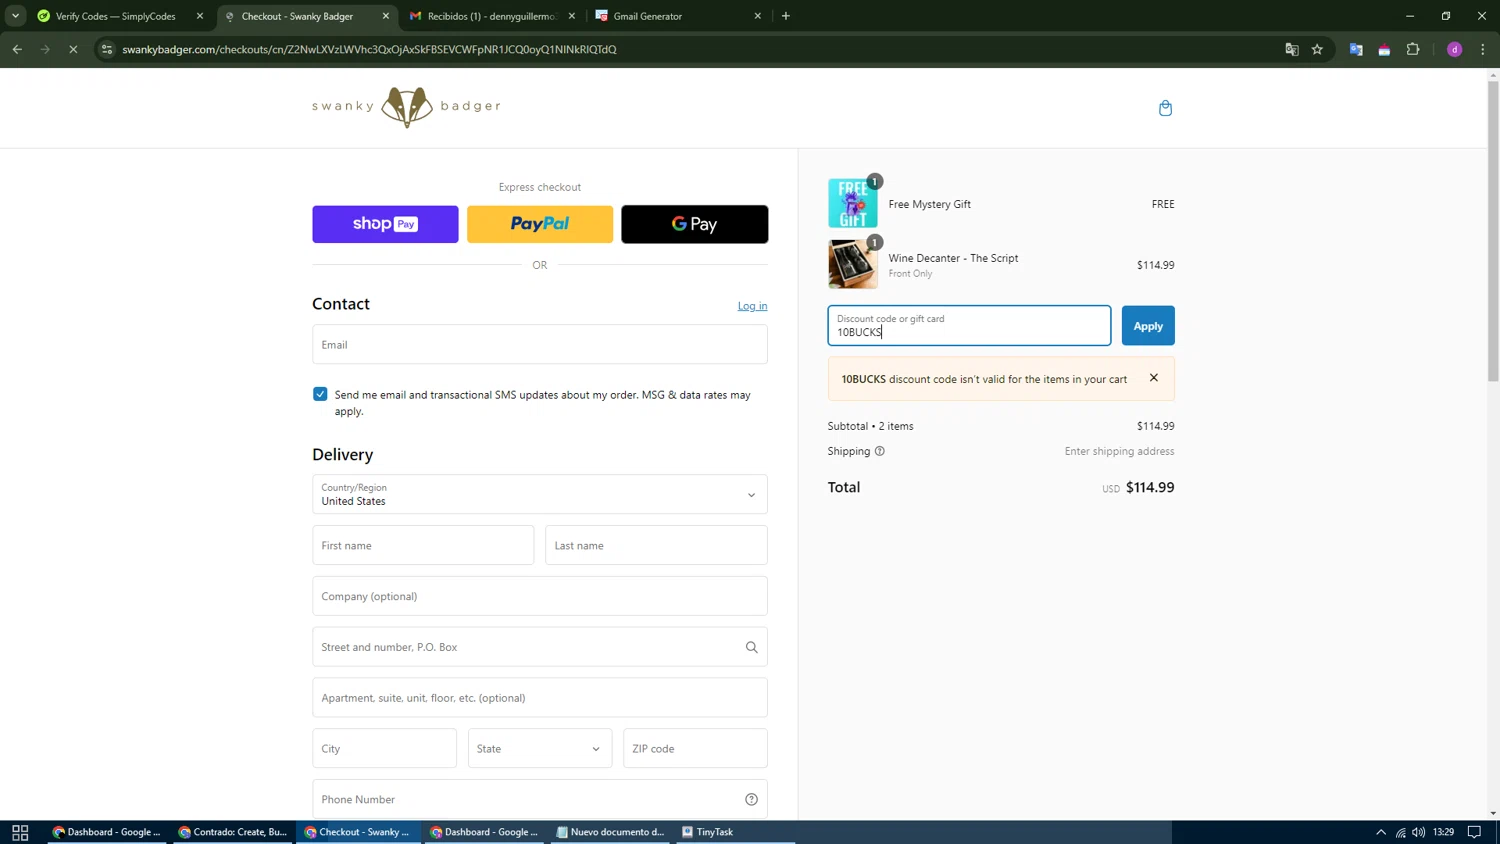The height and width of the screenshot is (844, 1500).
Task: Pay with Shop Pay
Action: click(385, 224)
